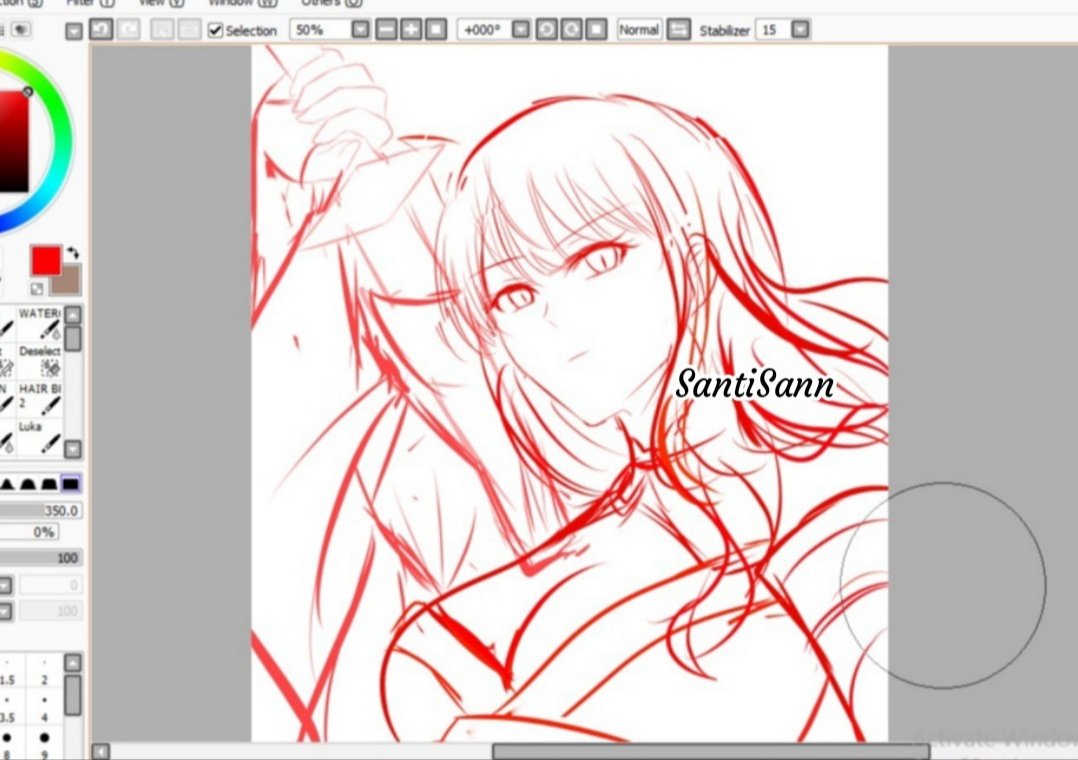This screenshot has height=760, width=1078.
Task: Open the Others menu
Action: point(331,3)
